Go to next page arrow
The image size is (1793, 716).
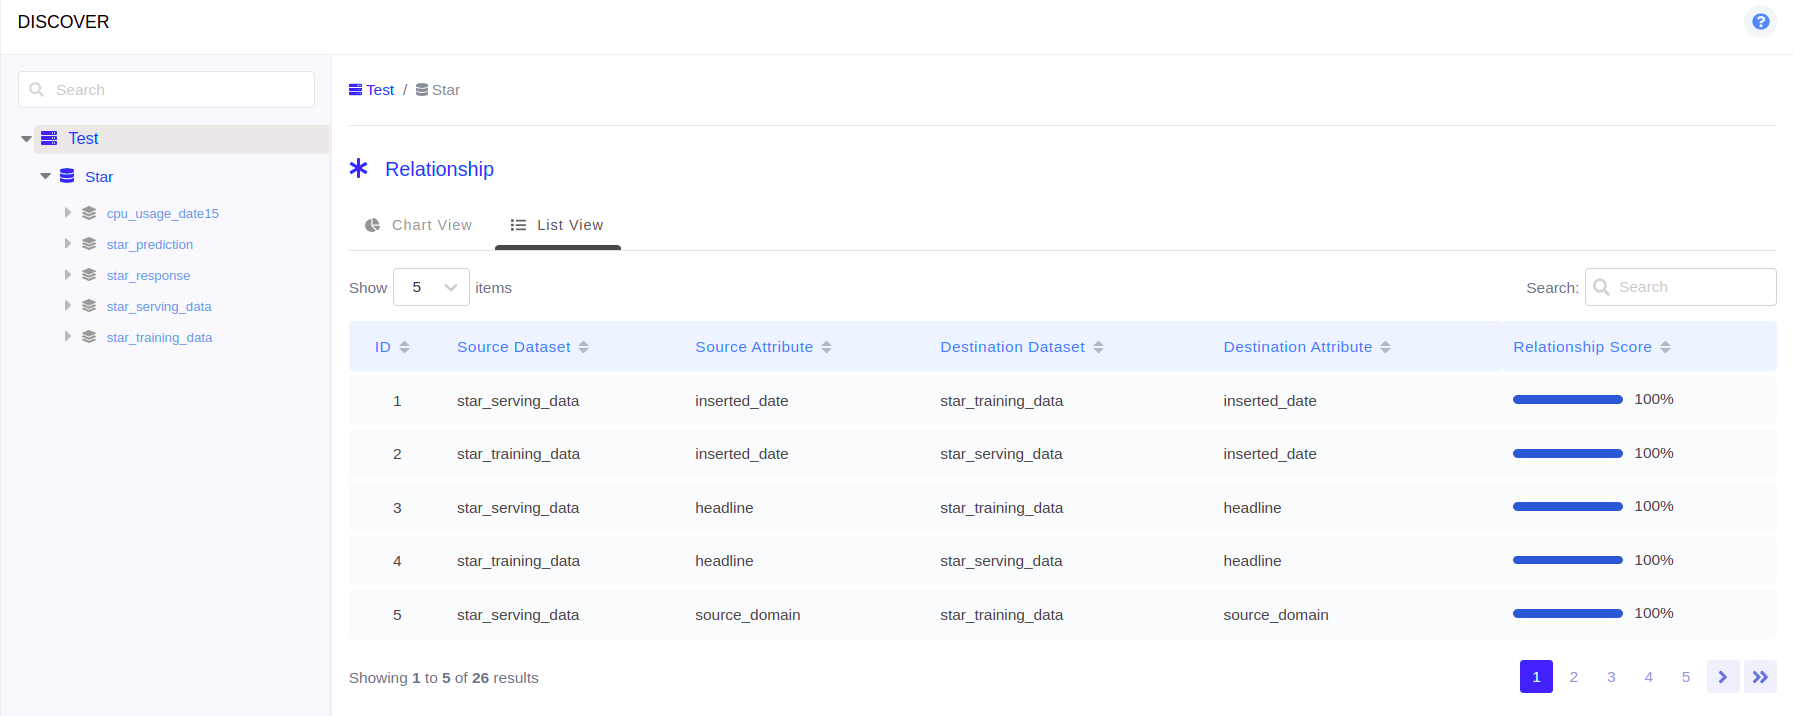click(x=1722, y=677)
